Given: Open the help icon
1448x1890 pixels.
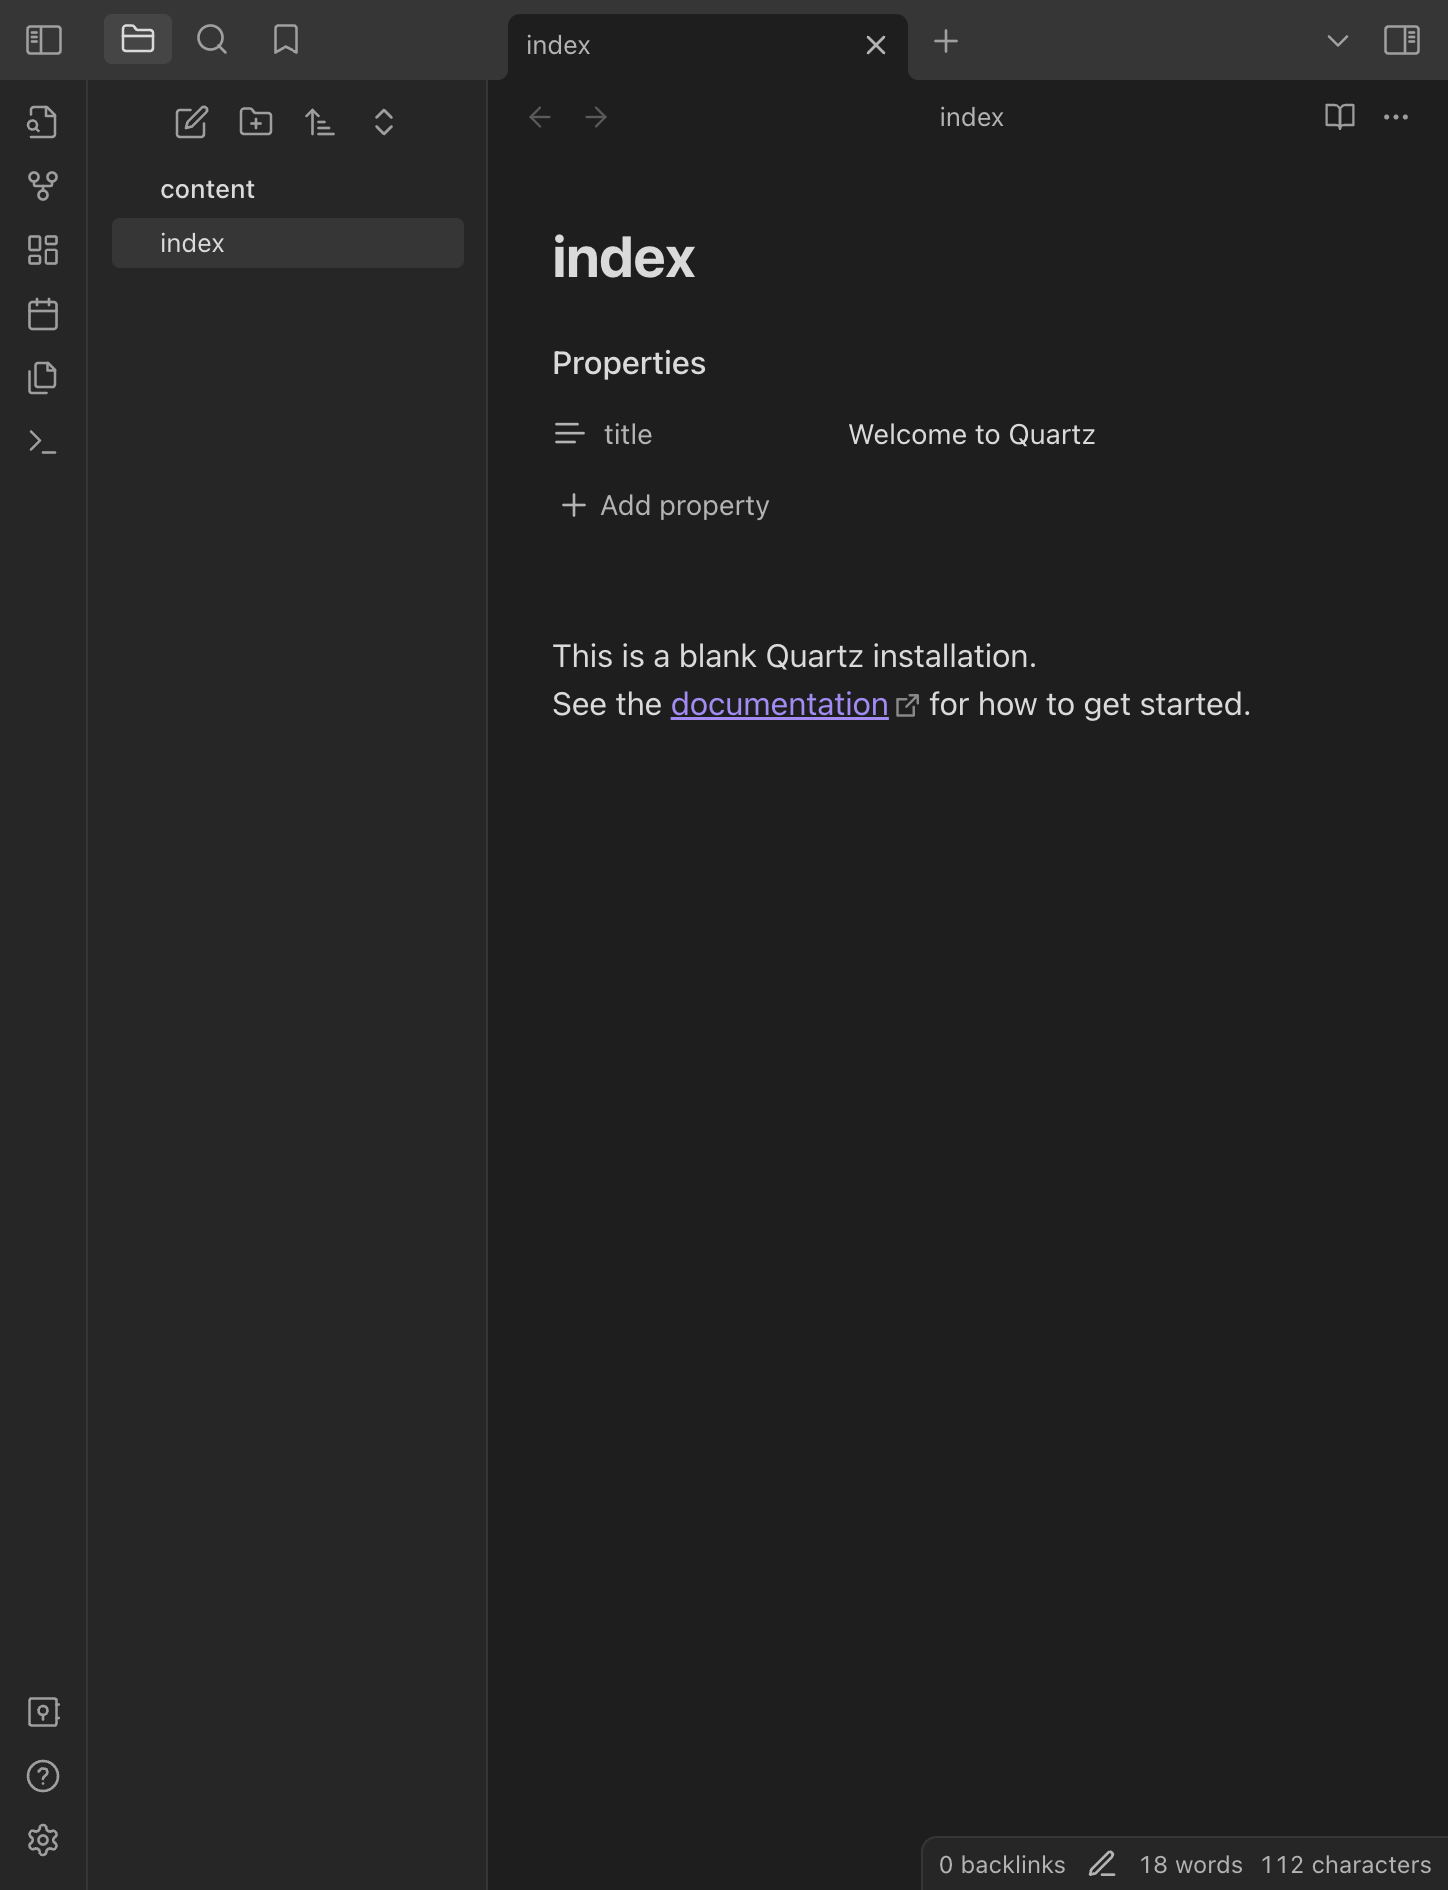Looking at the screenshot, I should point(43,1776).
